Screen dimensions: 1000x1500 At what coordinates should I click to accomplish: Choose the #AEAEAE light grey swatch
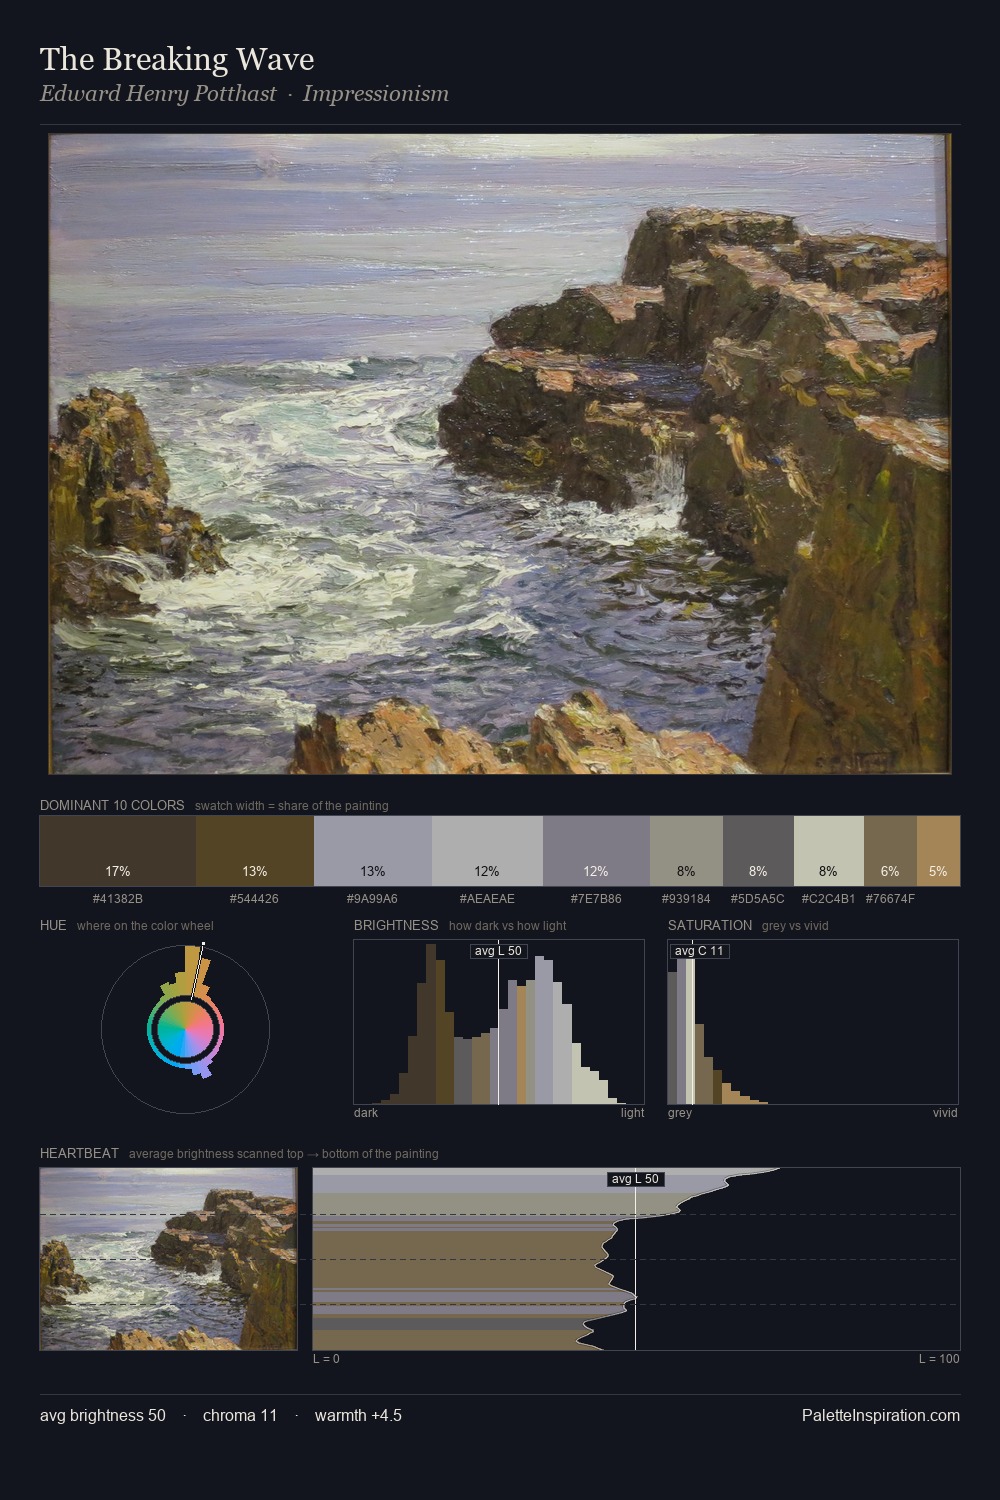(x=487, y=851)
